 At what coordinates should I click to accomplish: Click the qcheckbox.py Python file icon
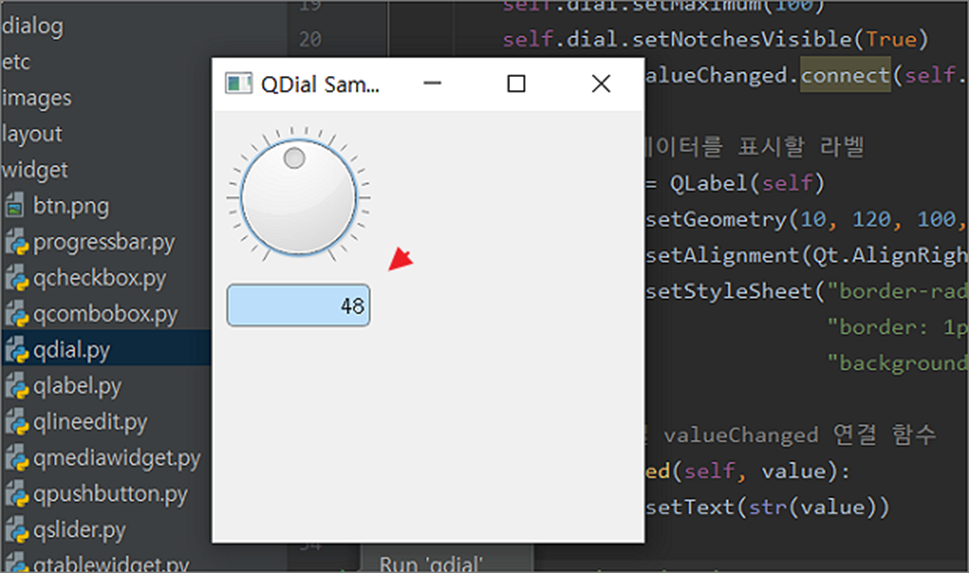[x=17, y=278]
